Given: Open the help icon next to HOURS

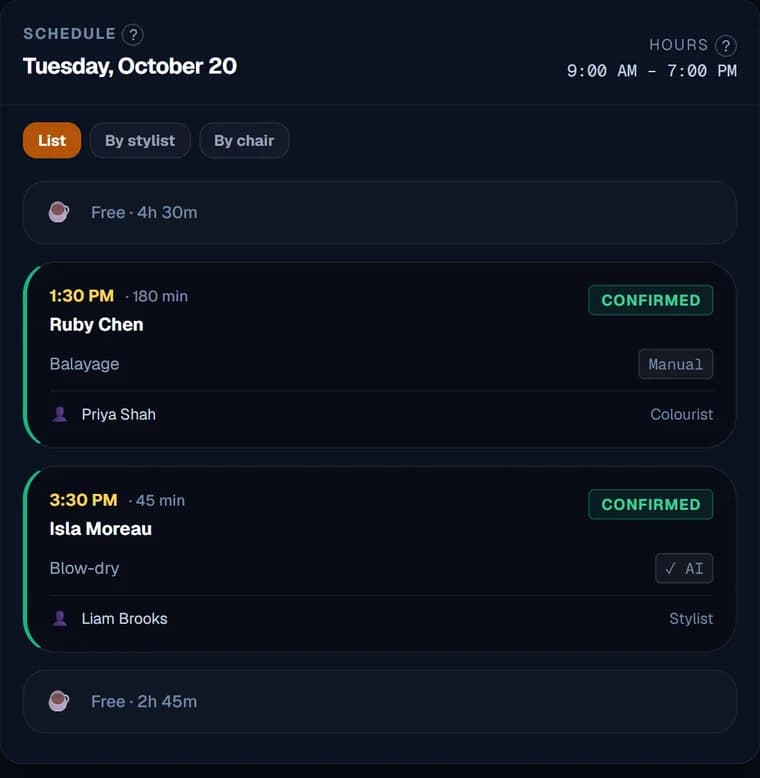Looking at the screenshot, I should tap(726, 46).
